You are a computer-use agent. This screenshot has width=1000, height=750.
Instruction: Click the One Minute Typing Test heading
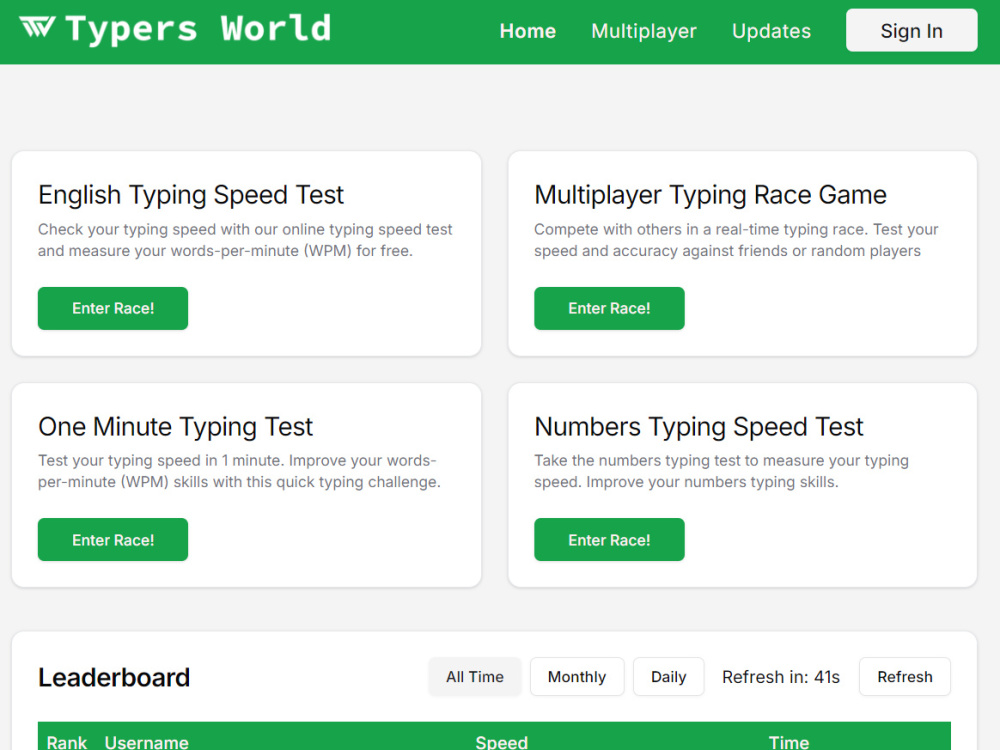[x=175, y=427]
